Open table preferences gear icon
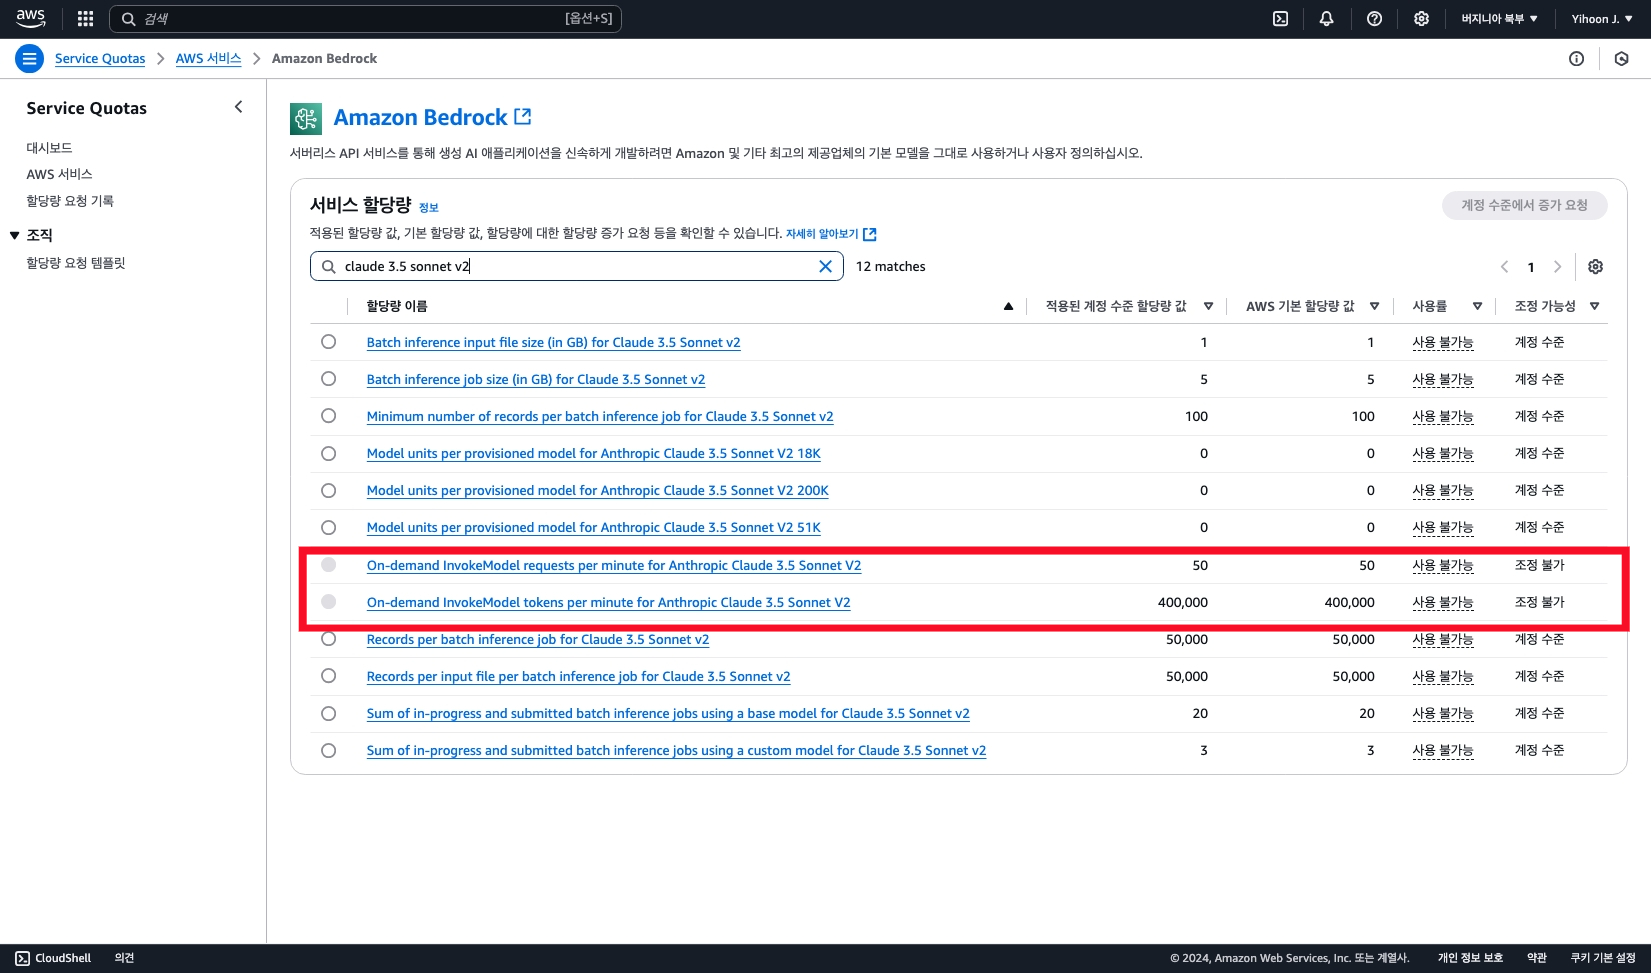 pyautogui.click(x=1595, y=267)
